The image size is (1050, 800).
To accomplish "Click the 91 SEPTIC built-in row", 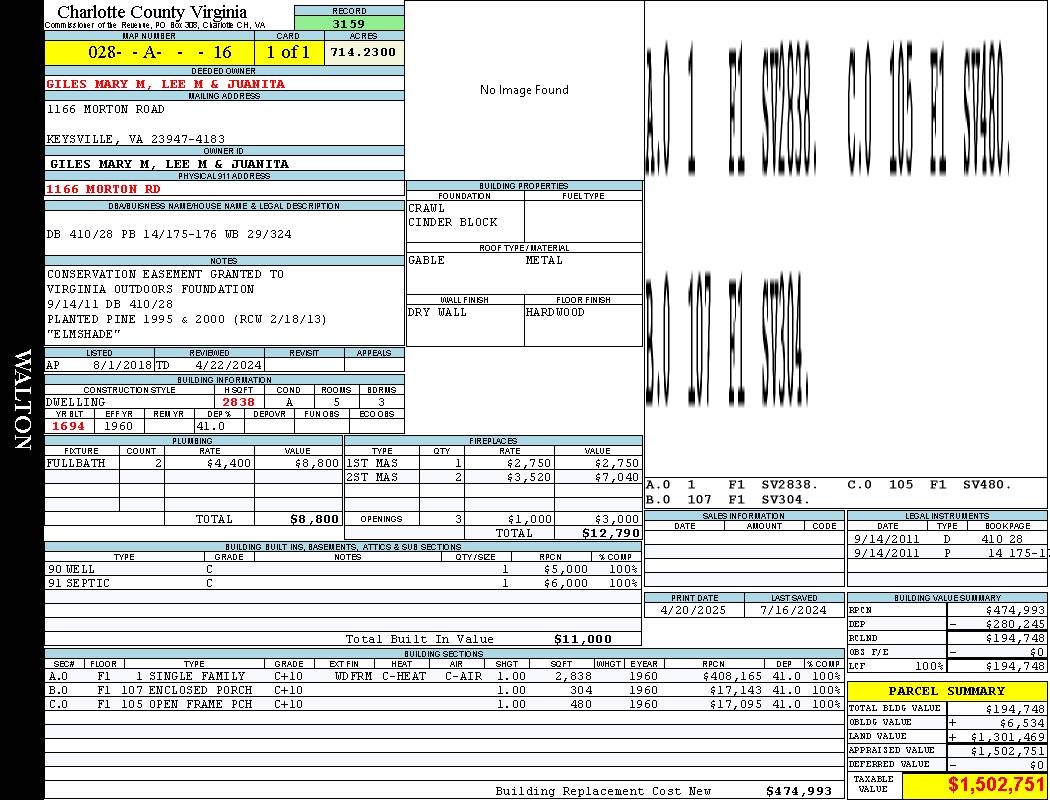I will pyautogui.click(x=343, y=584).
